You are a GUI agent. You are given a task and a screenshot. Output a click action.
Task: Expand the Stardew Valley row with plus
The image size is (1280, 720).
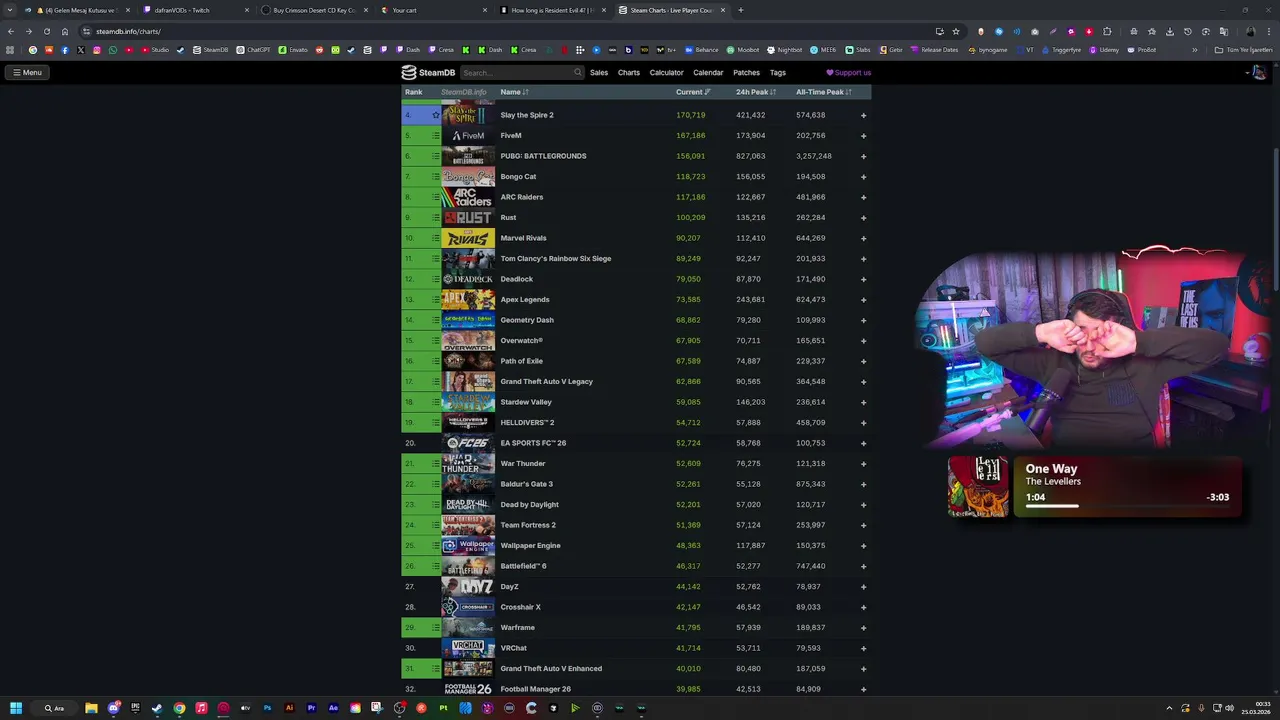863,402
